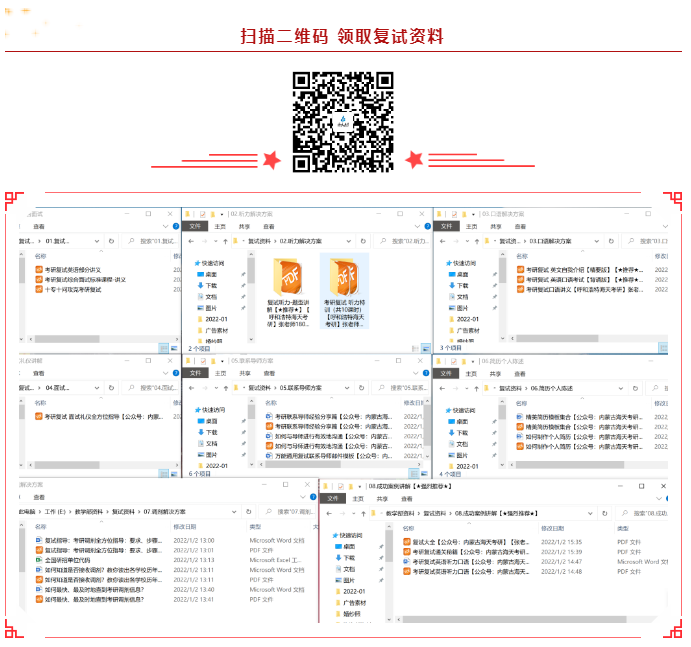691x647 pixels.
Task: Click the help icon in the 01.复试 window
Action: click(176, 226)
